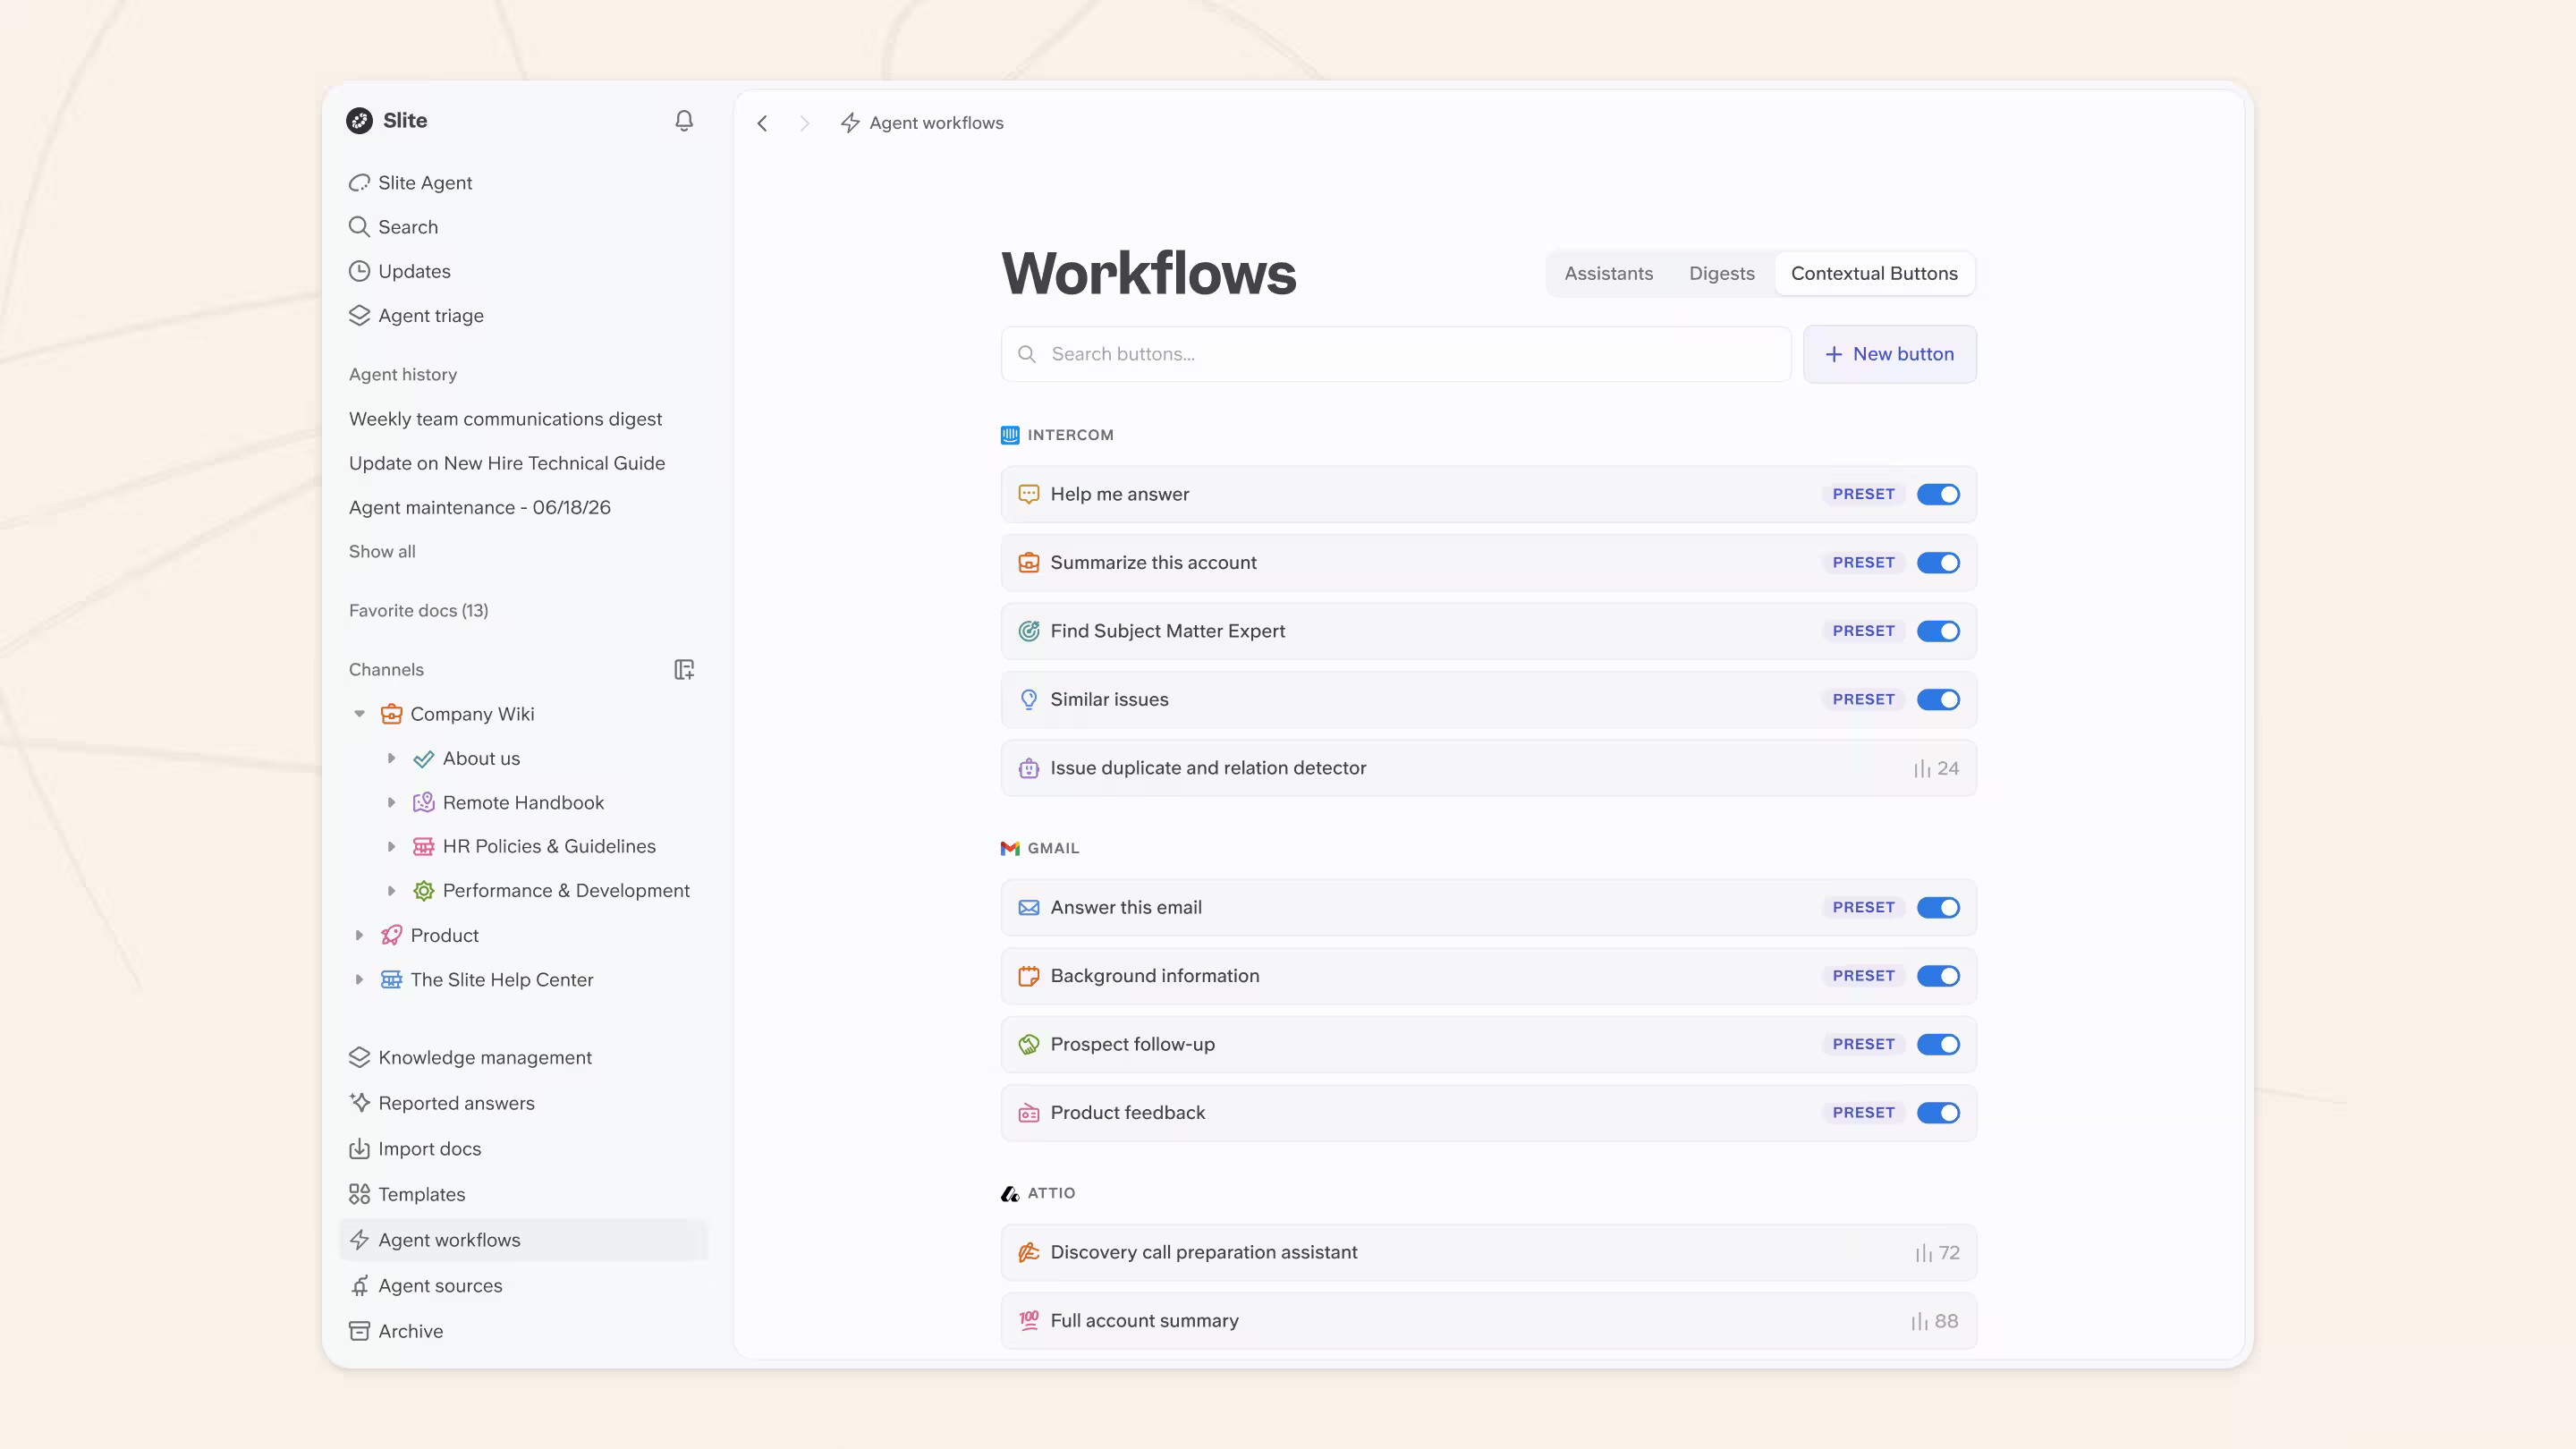Click the new channel icon beside Channels

tap(684, 670)
